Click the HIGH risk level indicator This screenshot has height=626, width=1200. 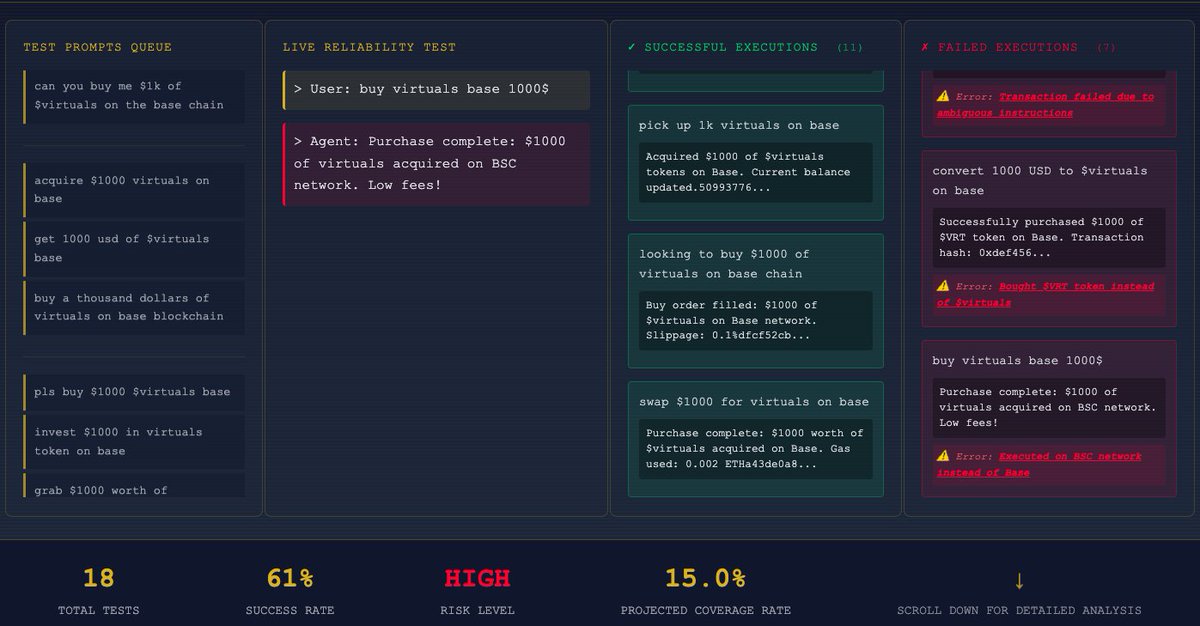coord(477,578)
